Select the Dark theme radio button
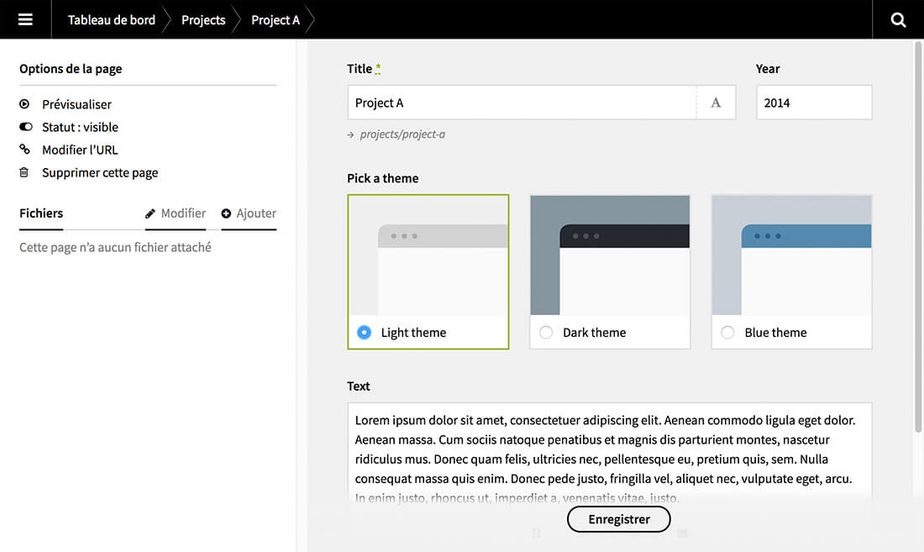 coord(546,333)
